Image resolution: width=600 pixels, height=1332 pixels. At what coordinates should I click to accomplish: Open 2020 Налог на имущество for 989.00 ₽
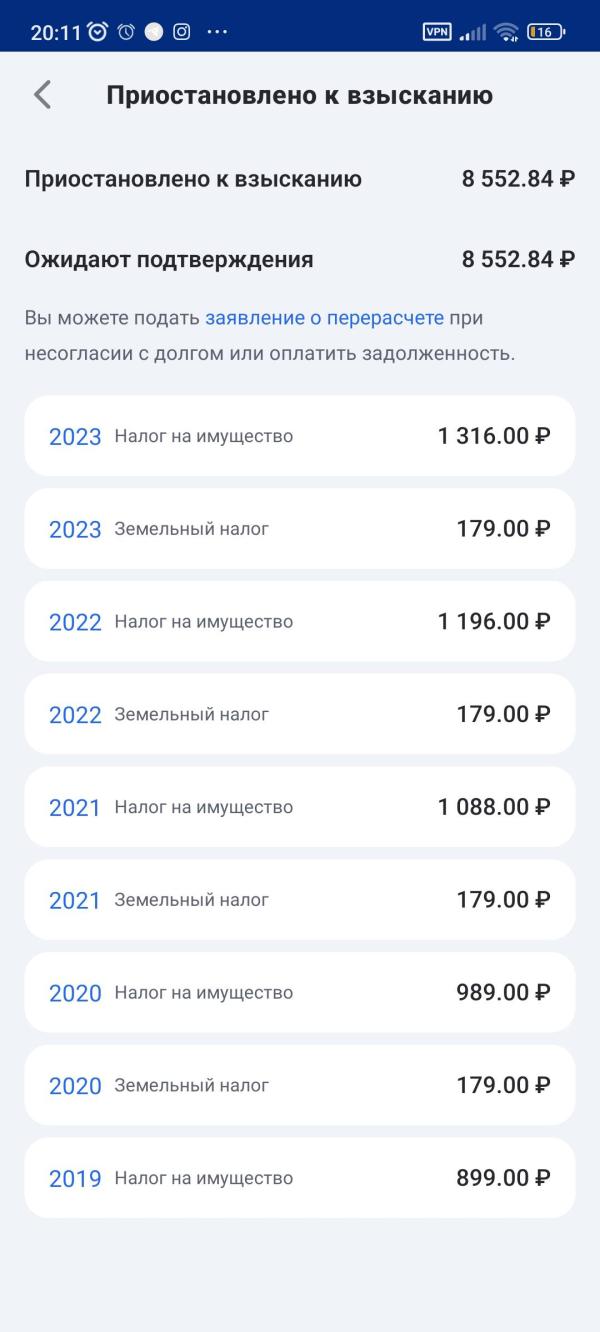coord(299,992)
